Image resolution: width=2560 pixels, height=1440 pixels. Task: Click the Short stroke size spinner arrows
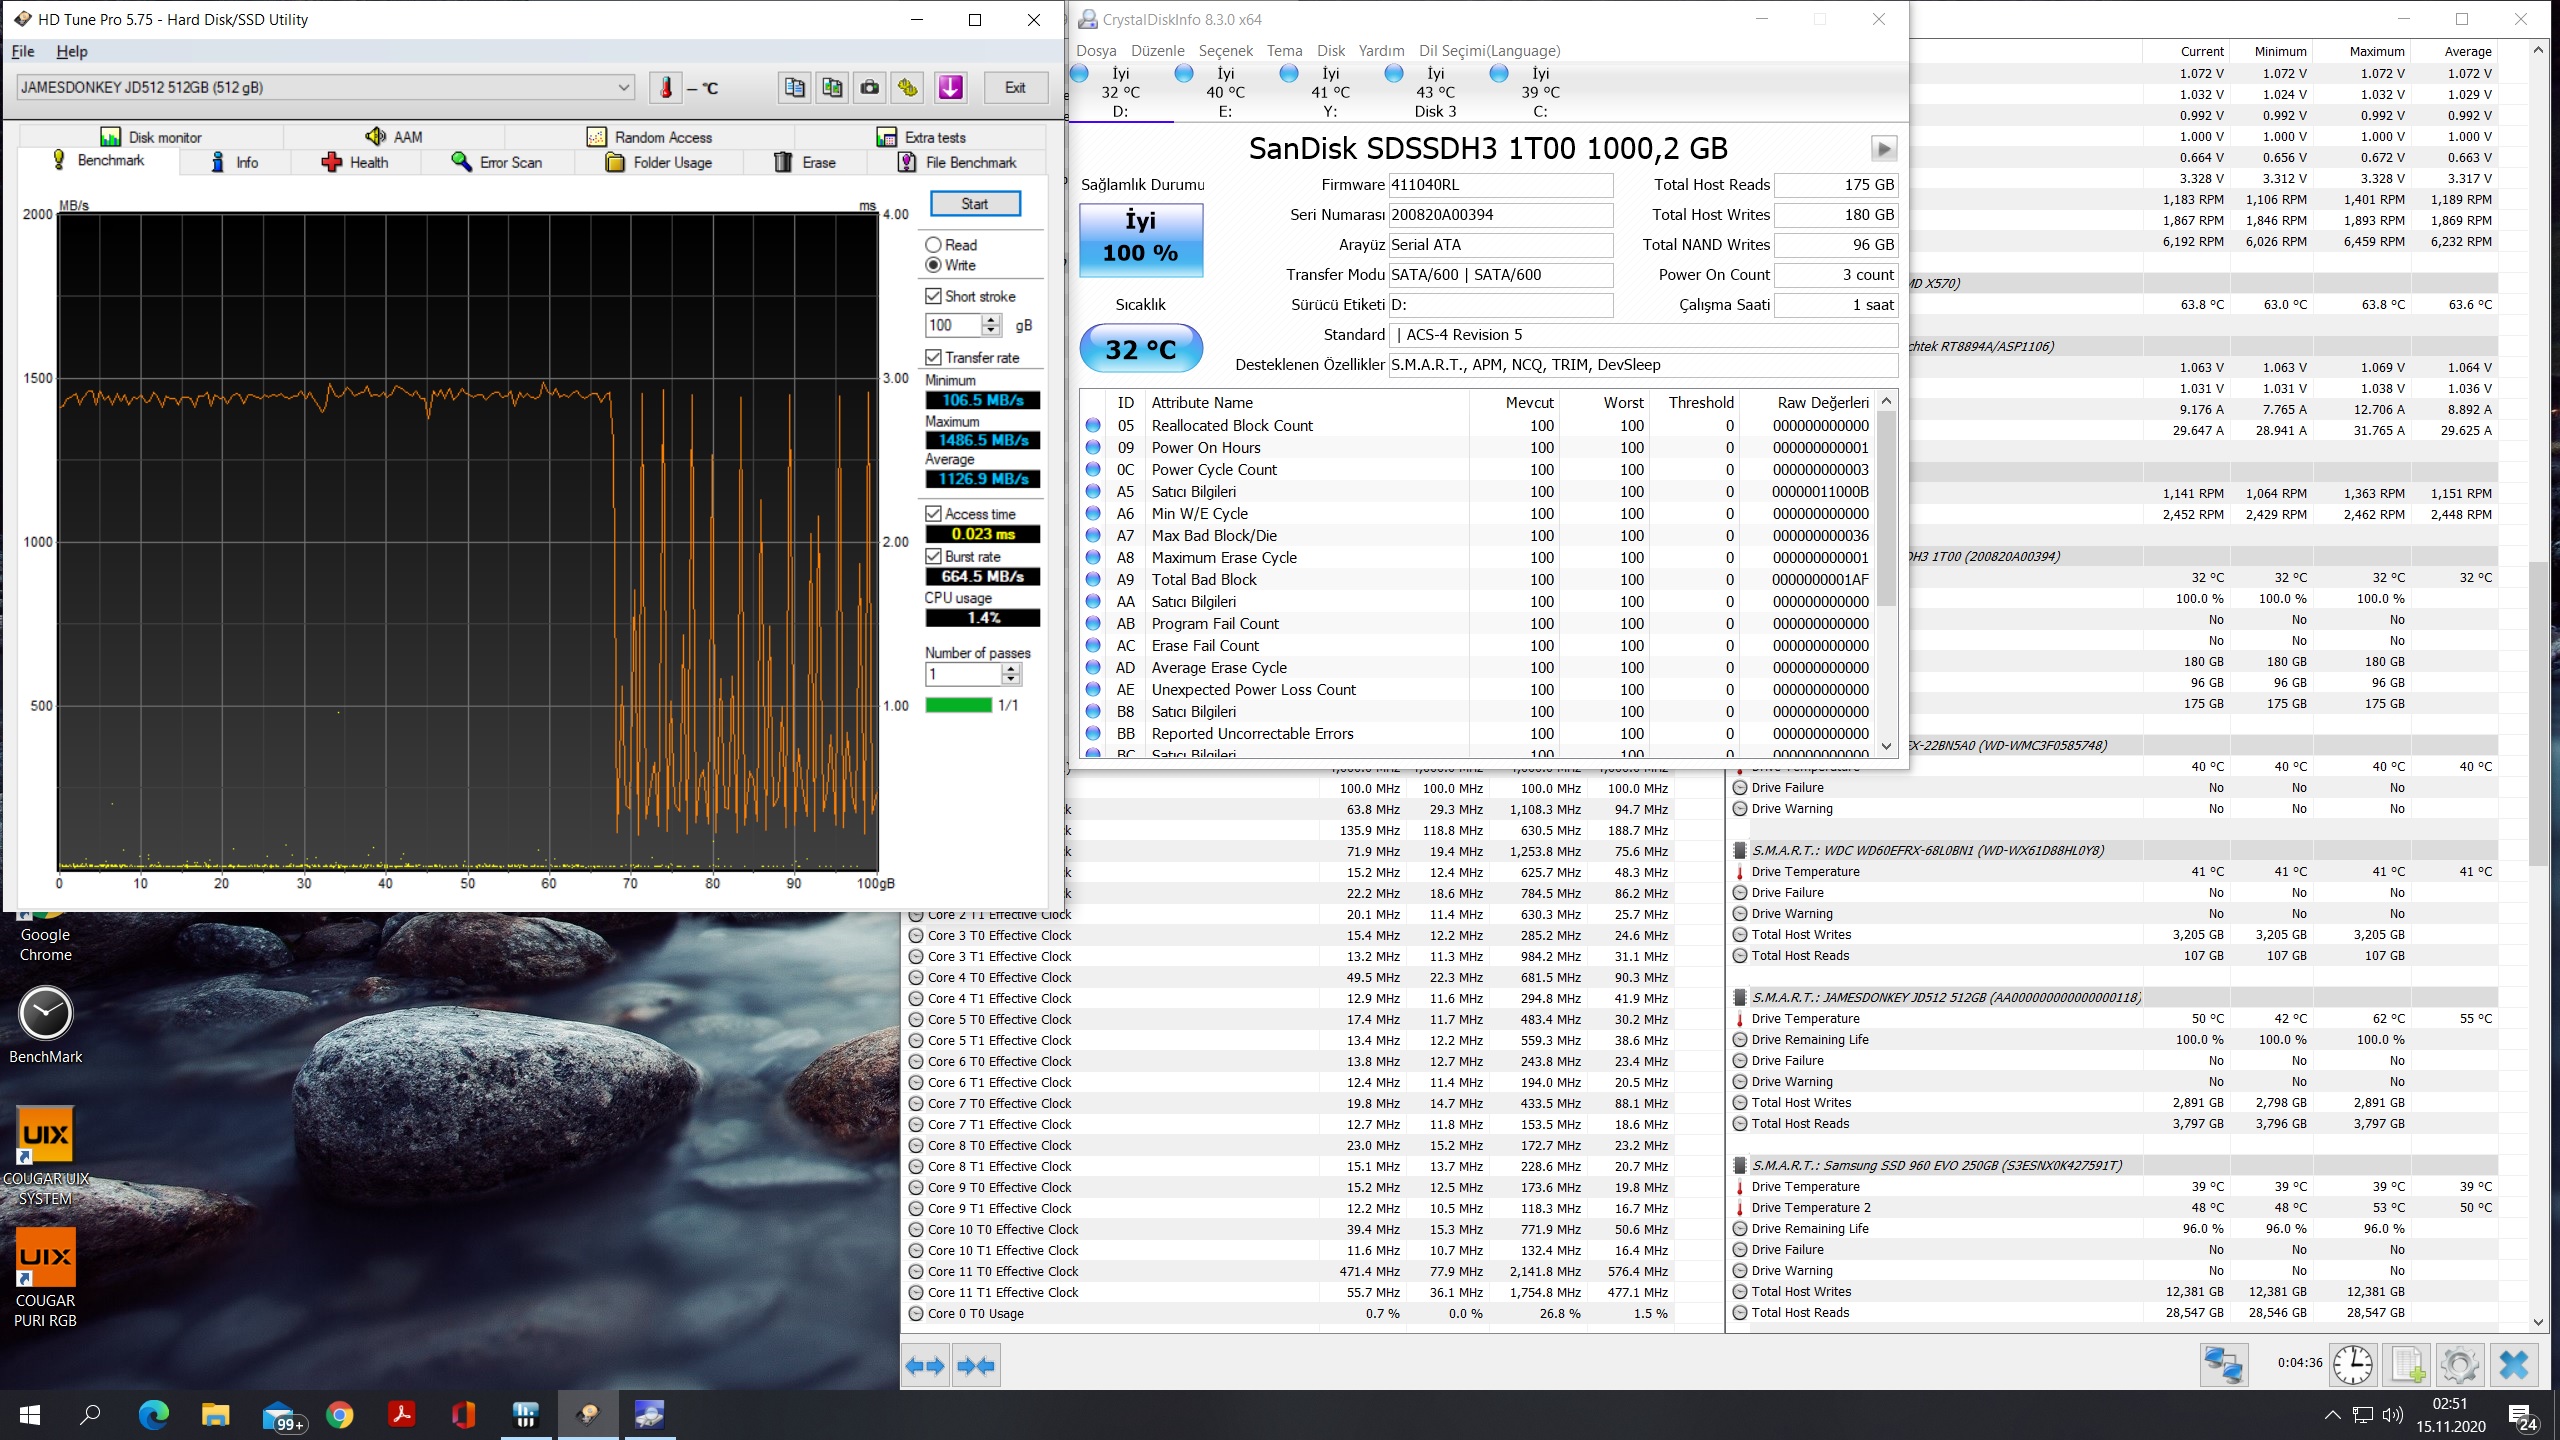click(x=991, y=325)
